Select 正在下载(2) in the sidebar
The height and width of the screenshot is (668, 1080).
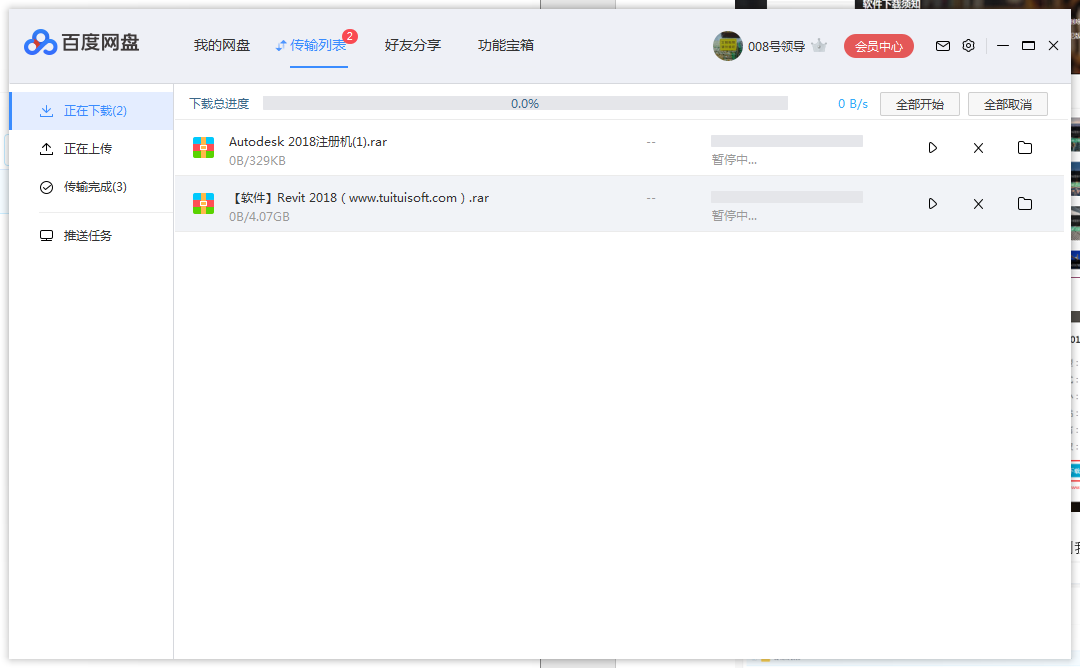pyautogui.click(x=92, y=111)
